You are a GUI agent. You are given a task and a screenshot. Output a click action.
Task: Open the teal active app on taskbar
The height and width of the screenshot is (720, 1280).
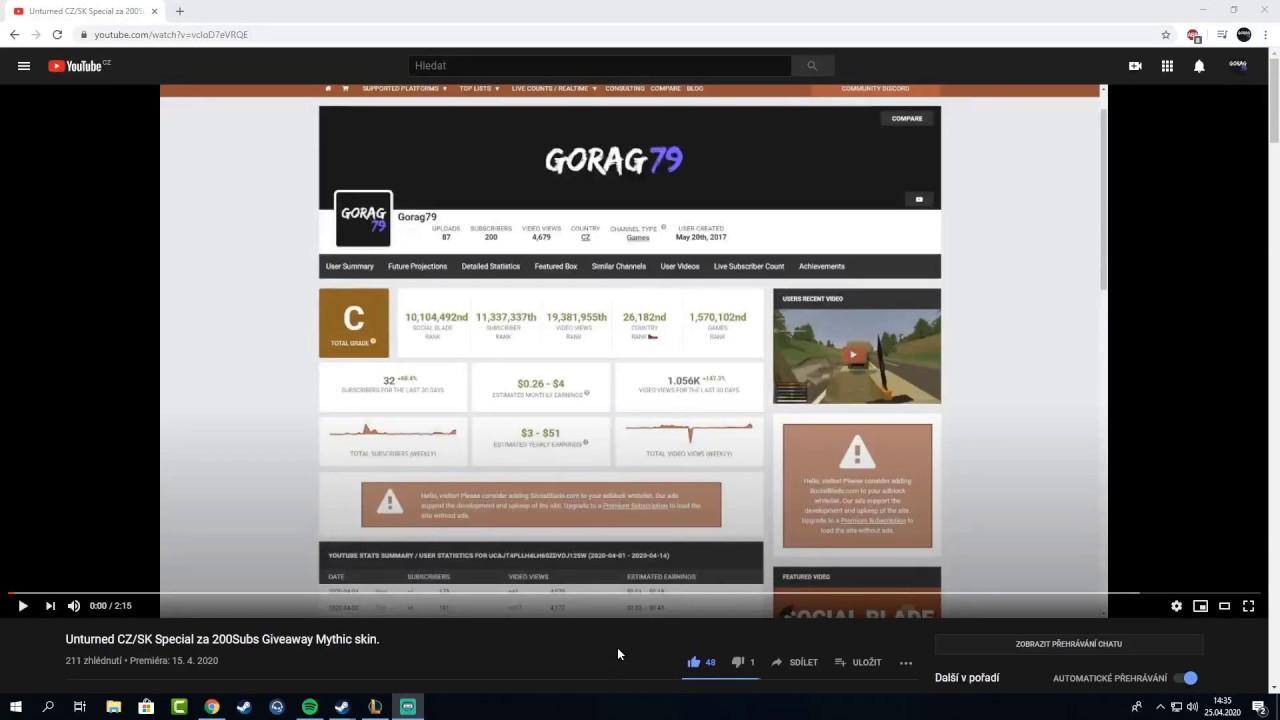click(408, 707)
